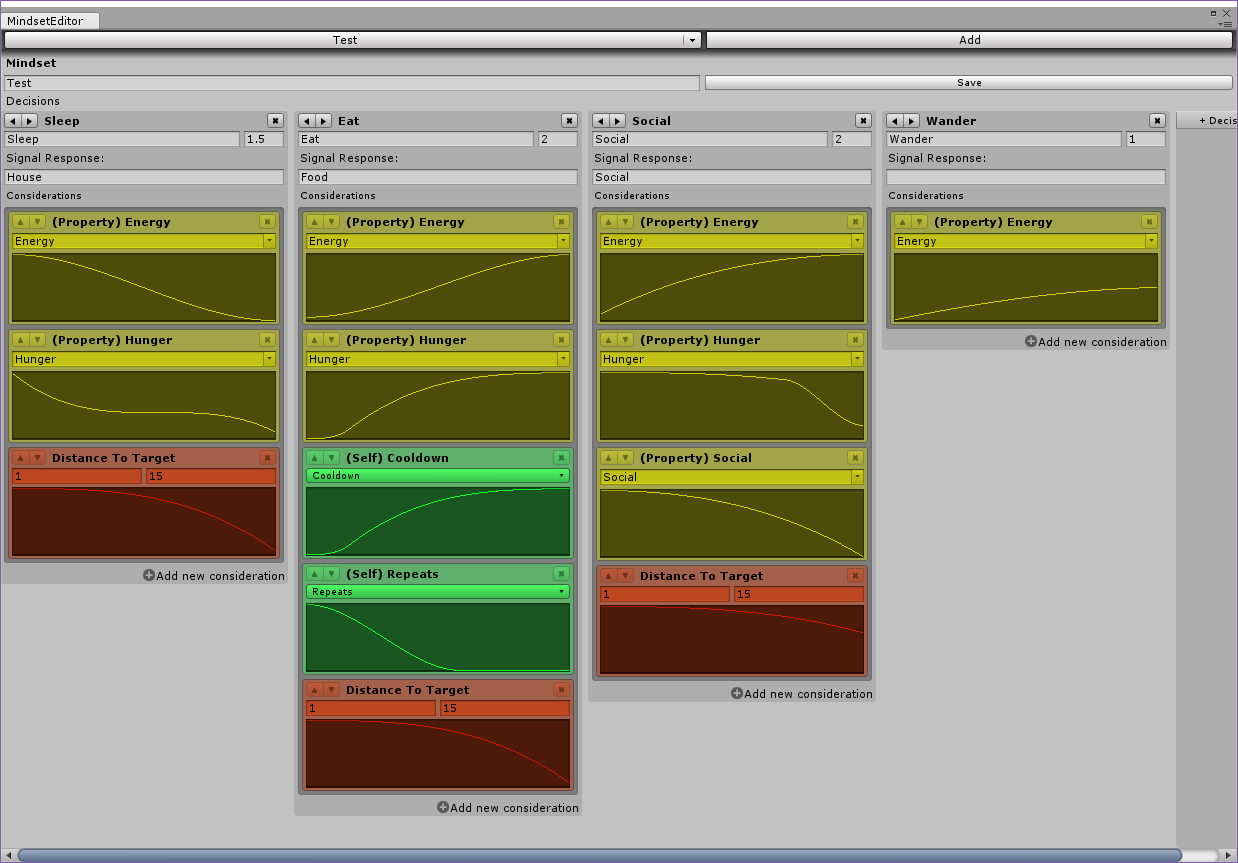
Task: Edit Social's Distance min value 1
Action: click(665, 594)
